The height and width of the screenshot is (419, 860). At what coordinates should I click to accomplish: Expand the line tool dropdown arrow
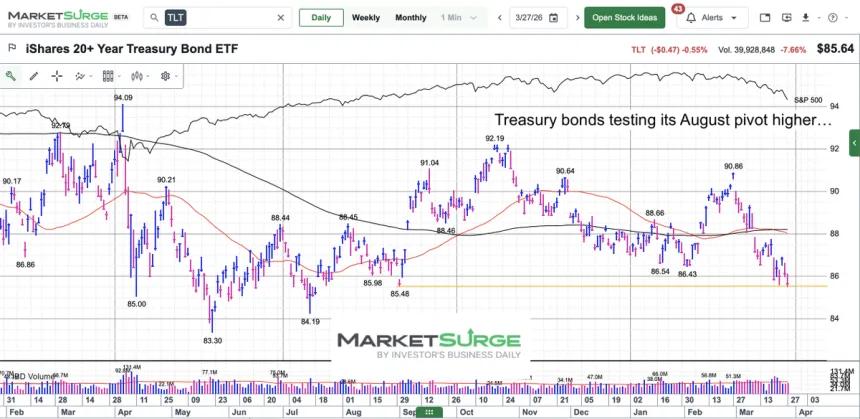click(91, 77)
